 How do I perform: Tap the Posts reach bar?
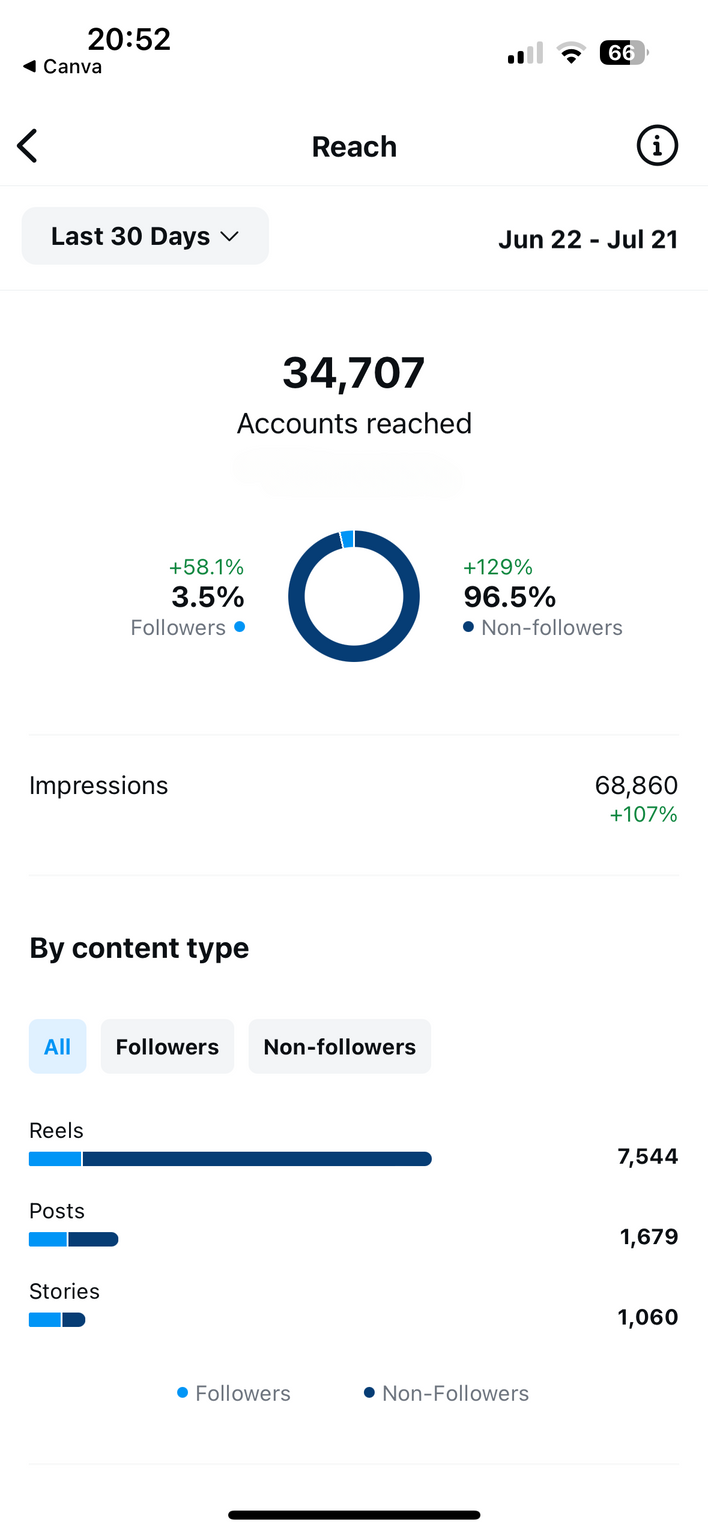tap(74, 1240)
